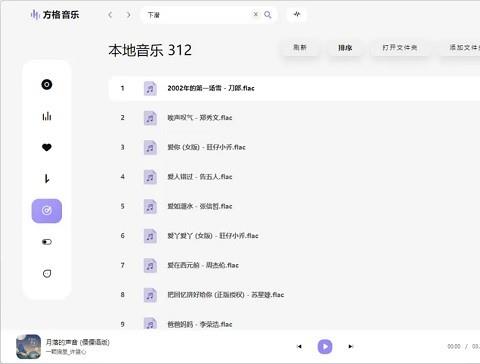Viewport: 480px width, 364px height.
Task: Clear the search box with the X
Action: (x=256, y=14)
